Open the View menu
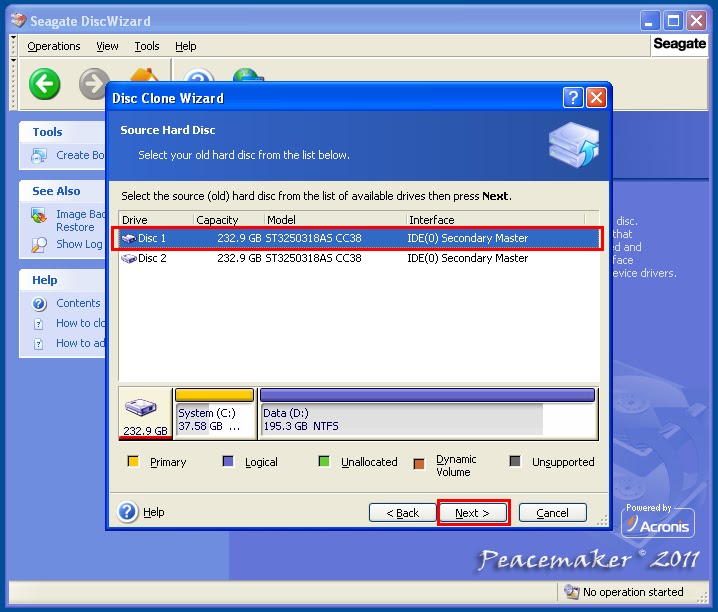This screenshot has height=612, width=718. 107,46
